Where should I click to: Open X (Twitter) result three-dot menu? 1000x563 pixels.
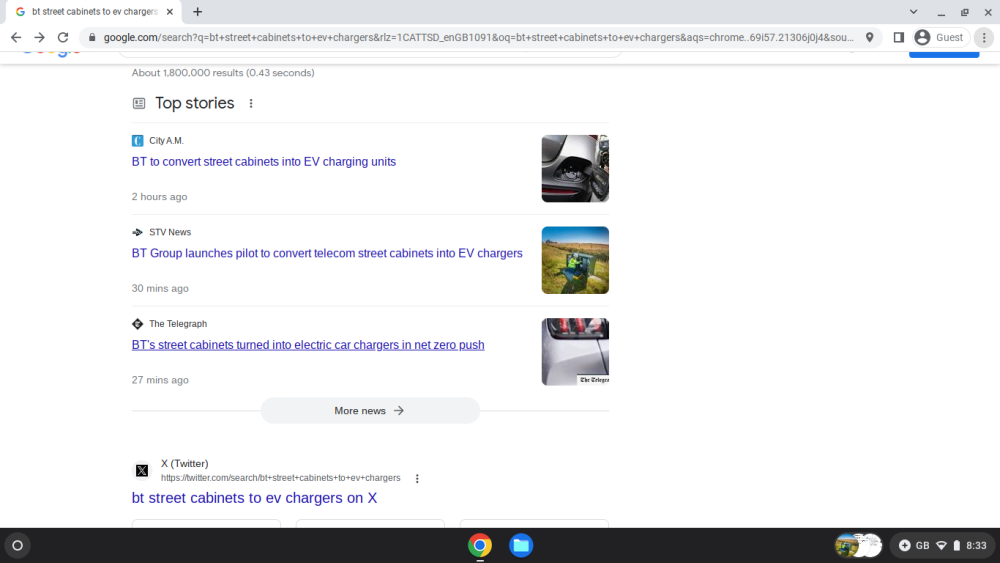pyautogui.click(x=417, y=478)
